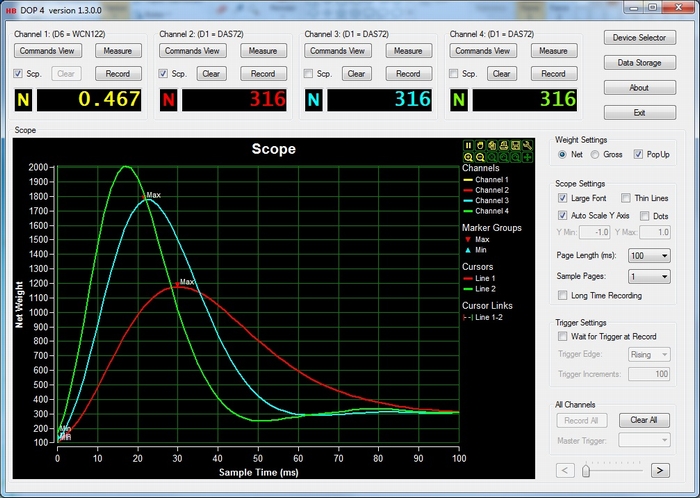Clear Channel 4 data
The image size is (700, 498).
coord(501,74)
